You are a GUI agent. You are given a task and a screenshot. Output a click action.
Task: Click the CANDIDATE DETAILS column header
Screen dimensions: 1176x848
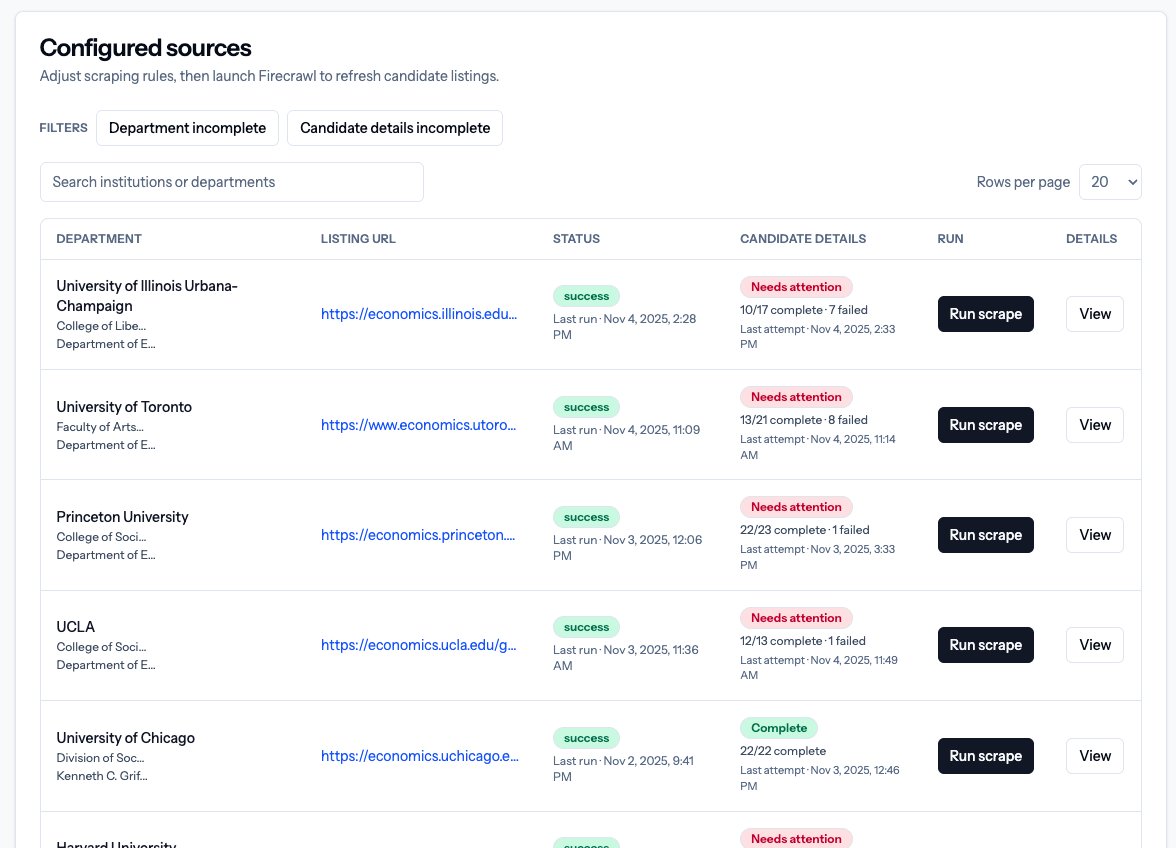point(803,238)
